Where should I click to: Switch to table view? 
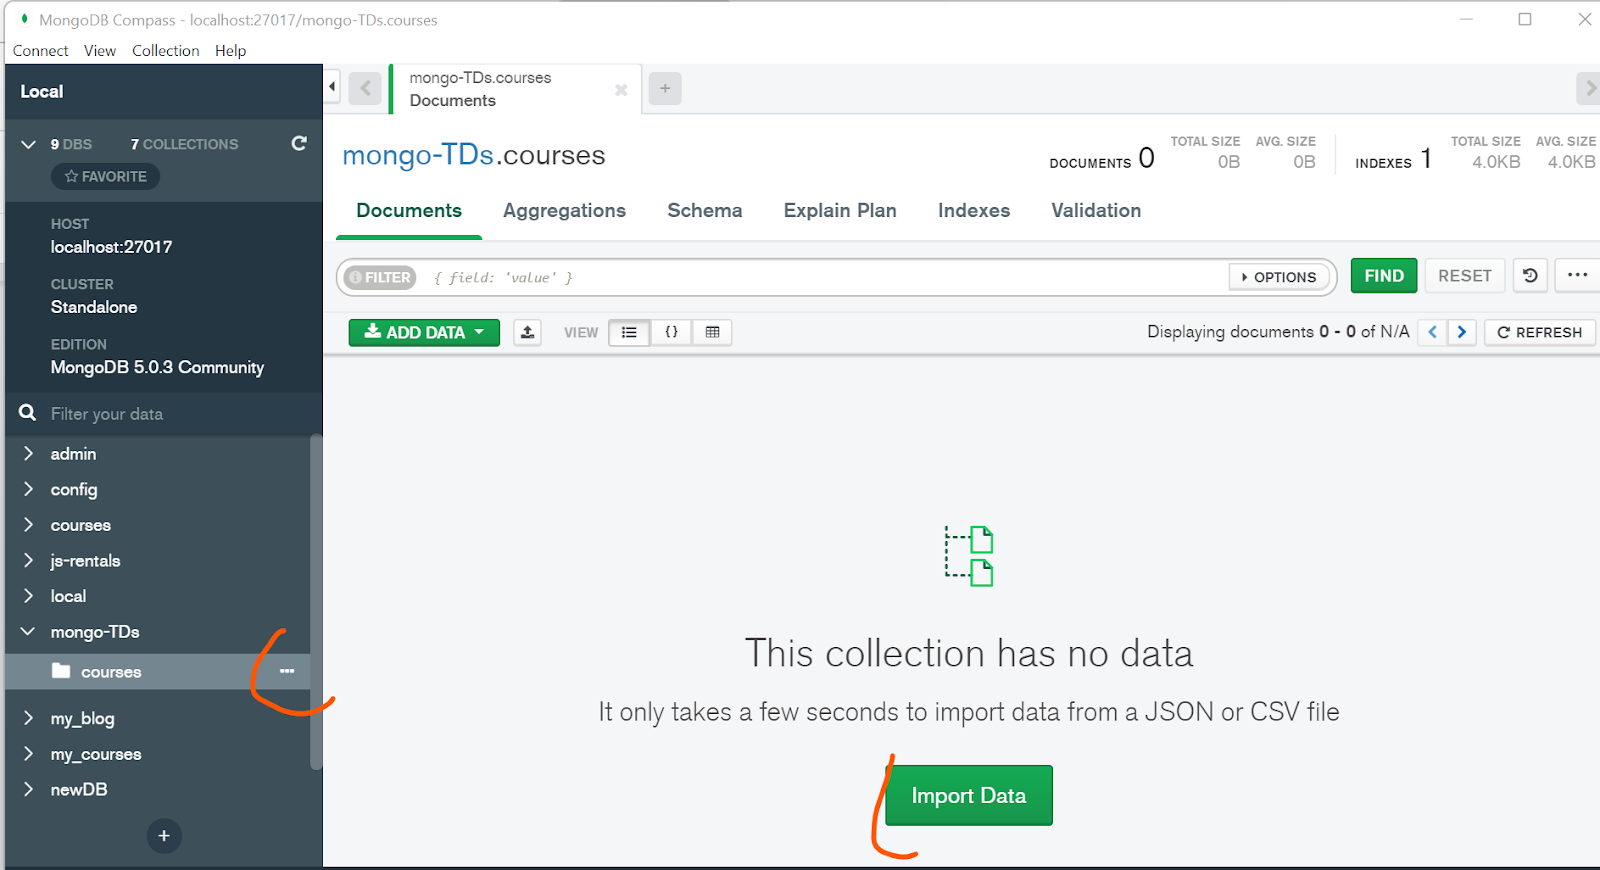tap(712, 332)
